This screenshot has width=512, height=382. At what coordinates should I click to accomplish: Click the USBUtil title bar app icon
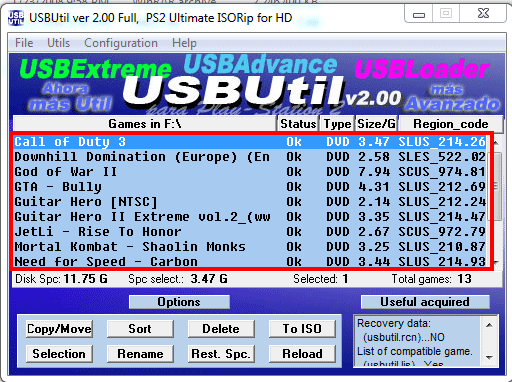[x=16, y=18]
